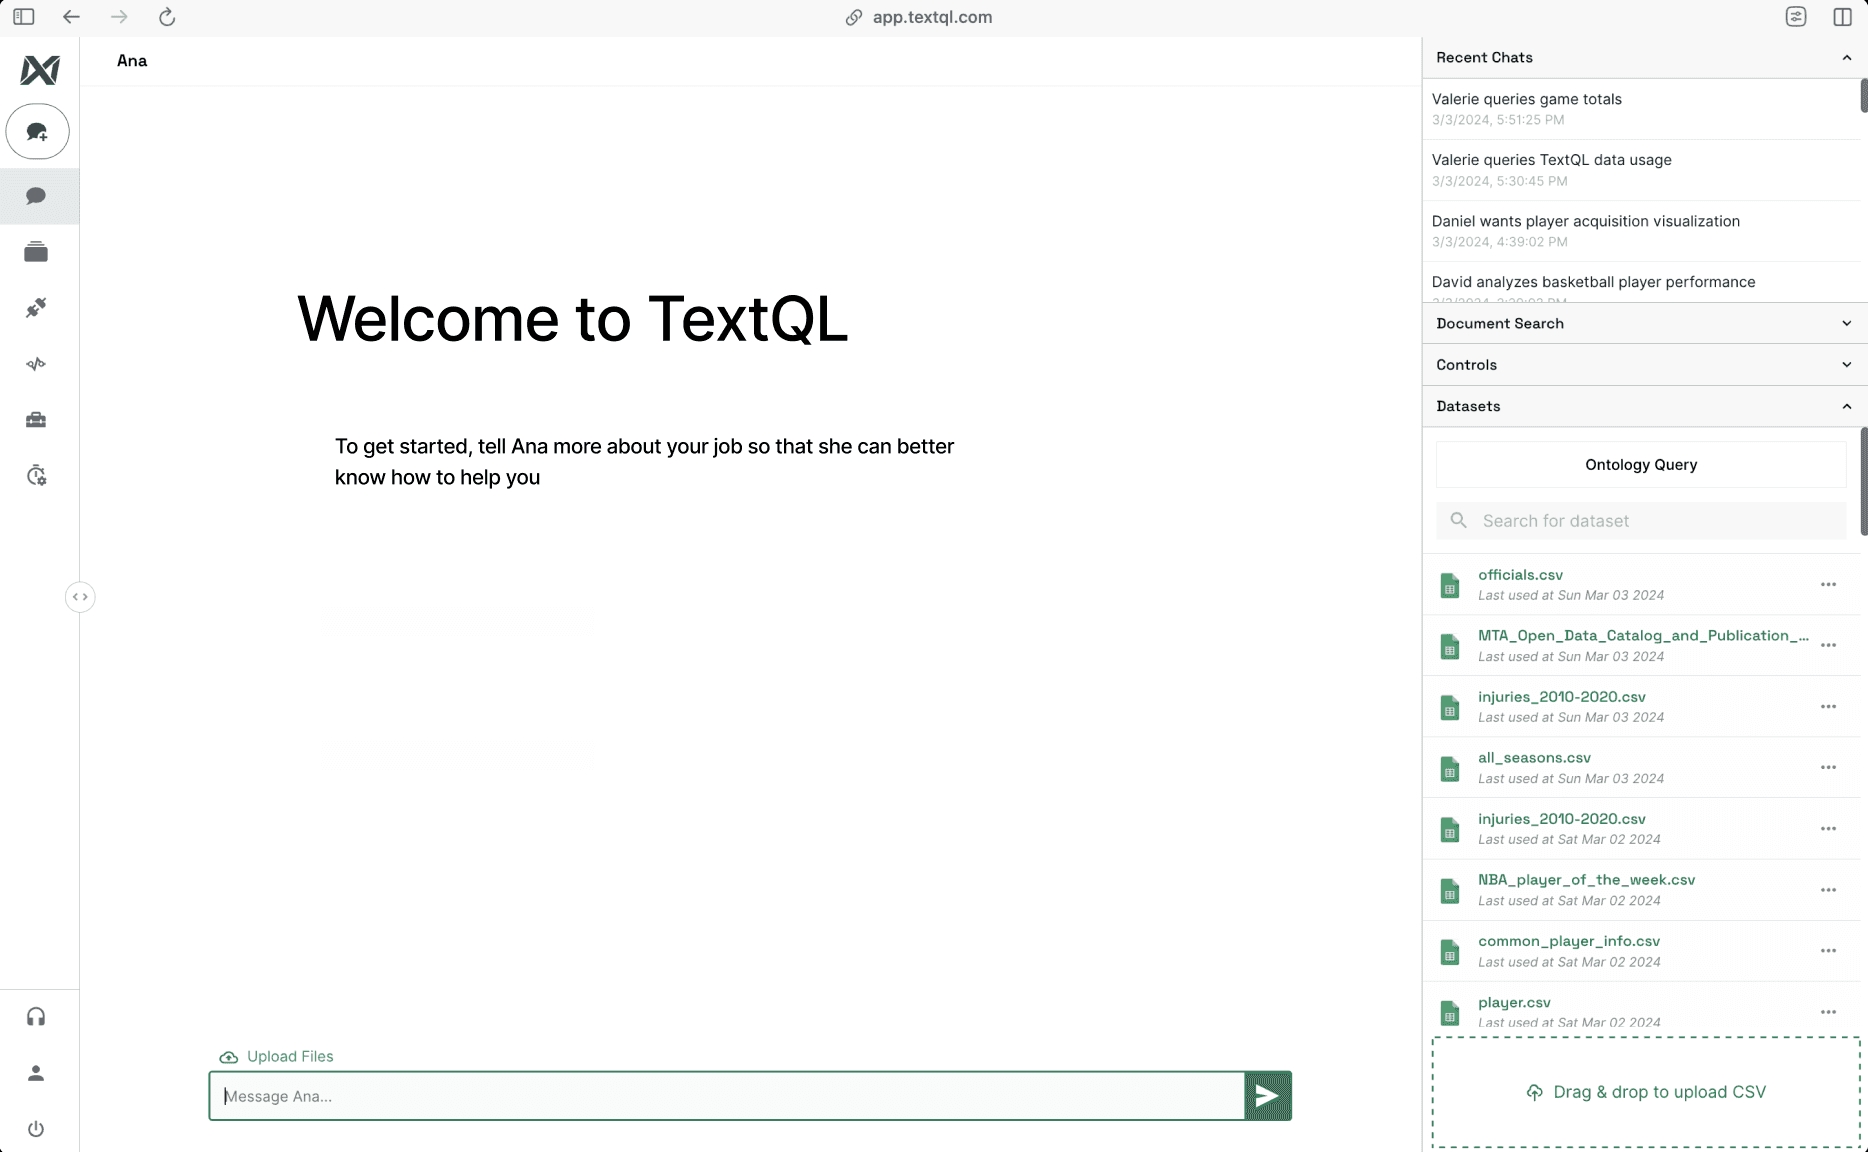
Task: Open chat 'Valerie queries game totals'
Action: (1640, 109)
